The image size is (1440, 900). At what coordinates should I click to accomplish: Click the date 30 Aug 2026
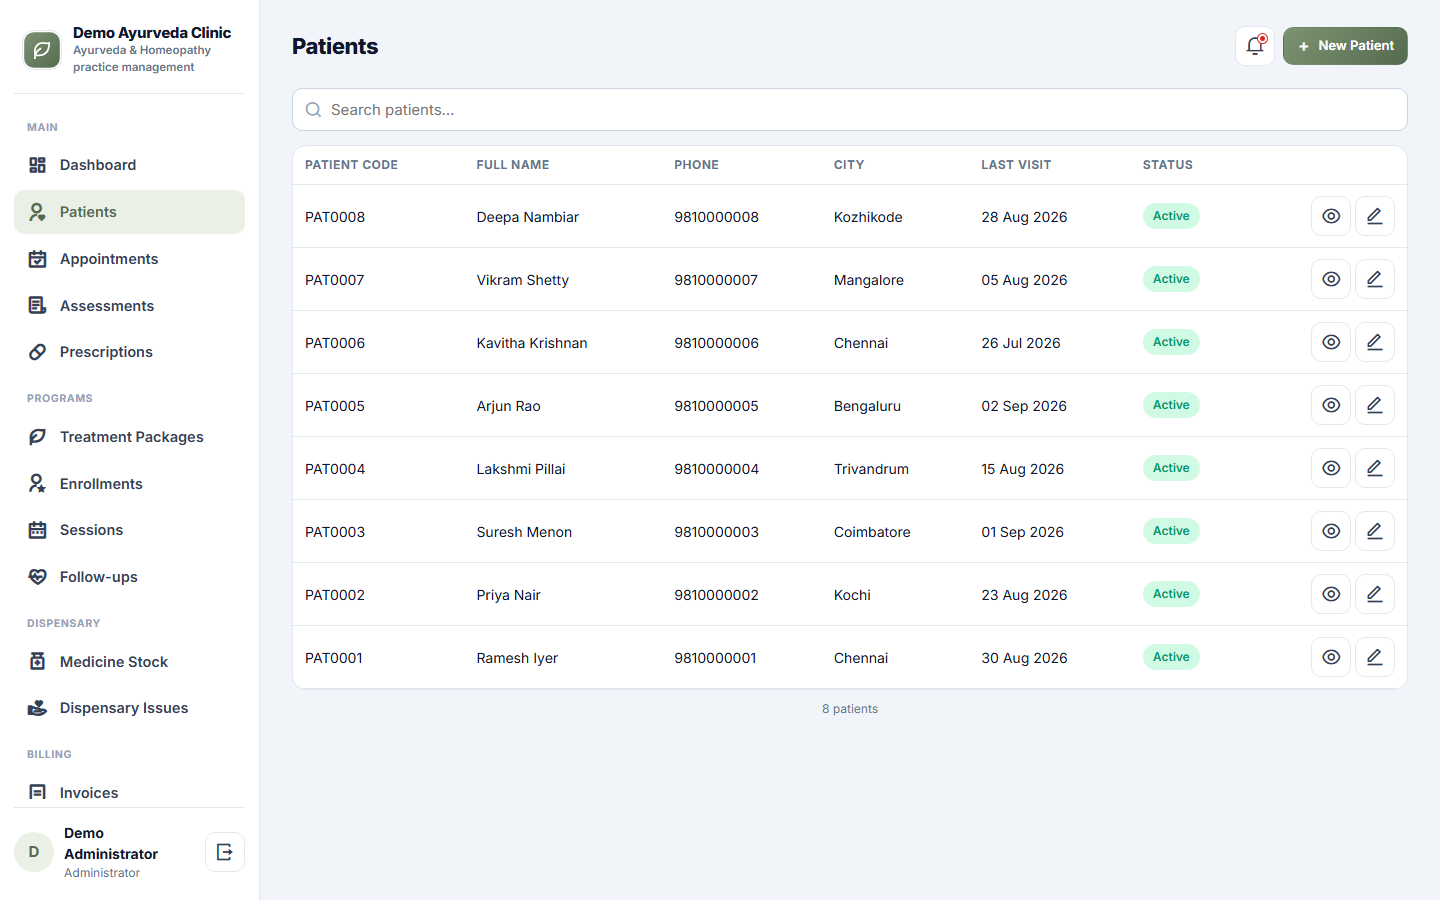[x=1024, y=658]
